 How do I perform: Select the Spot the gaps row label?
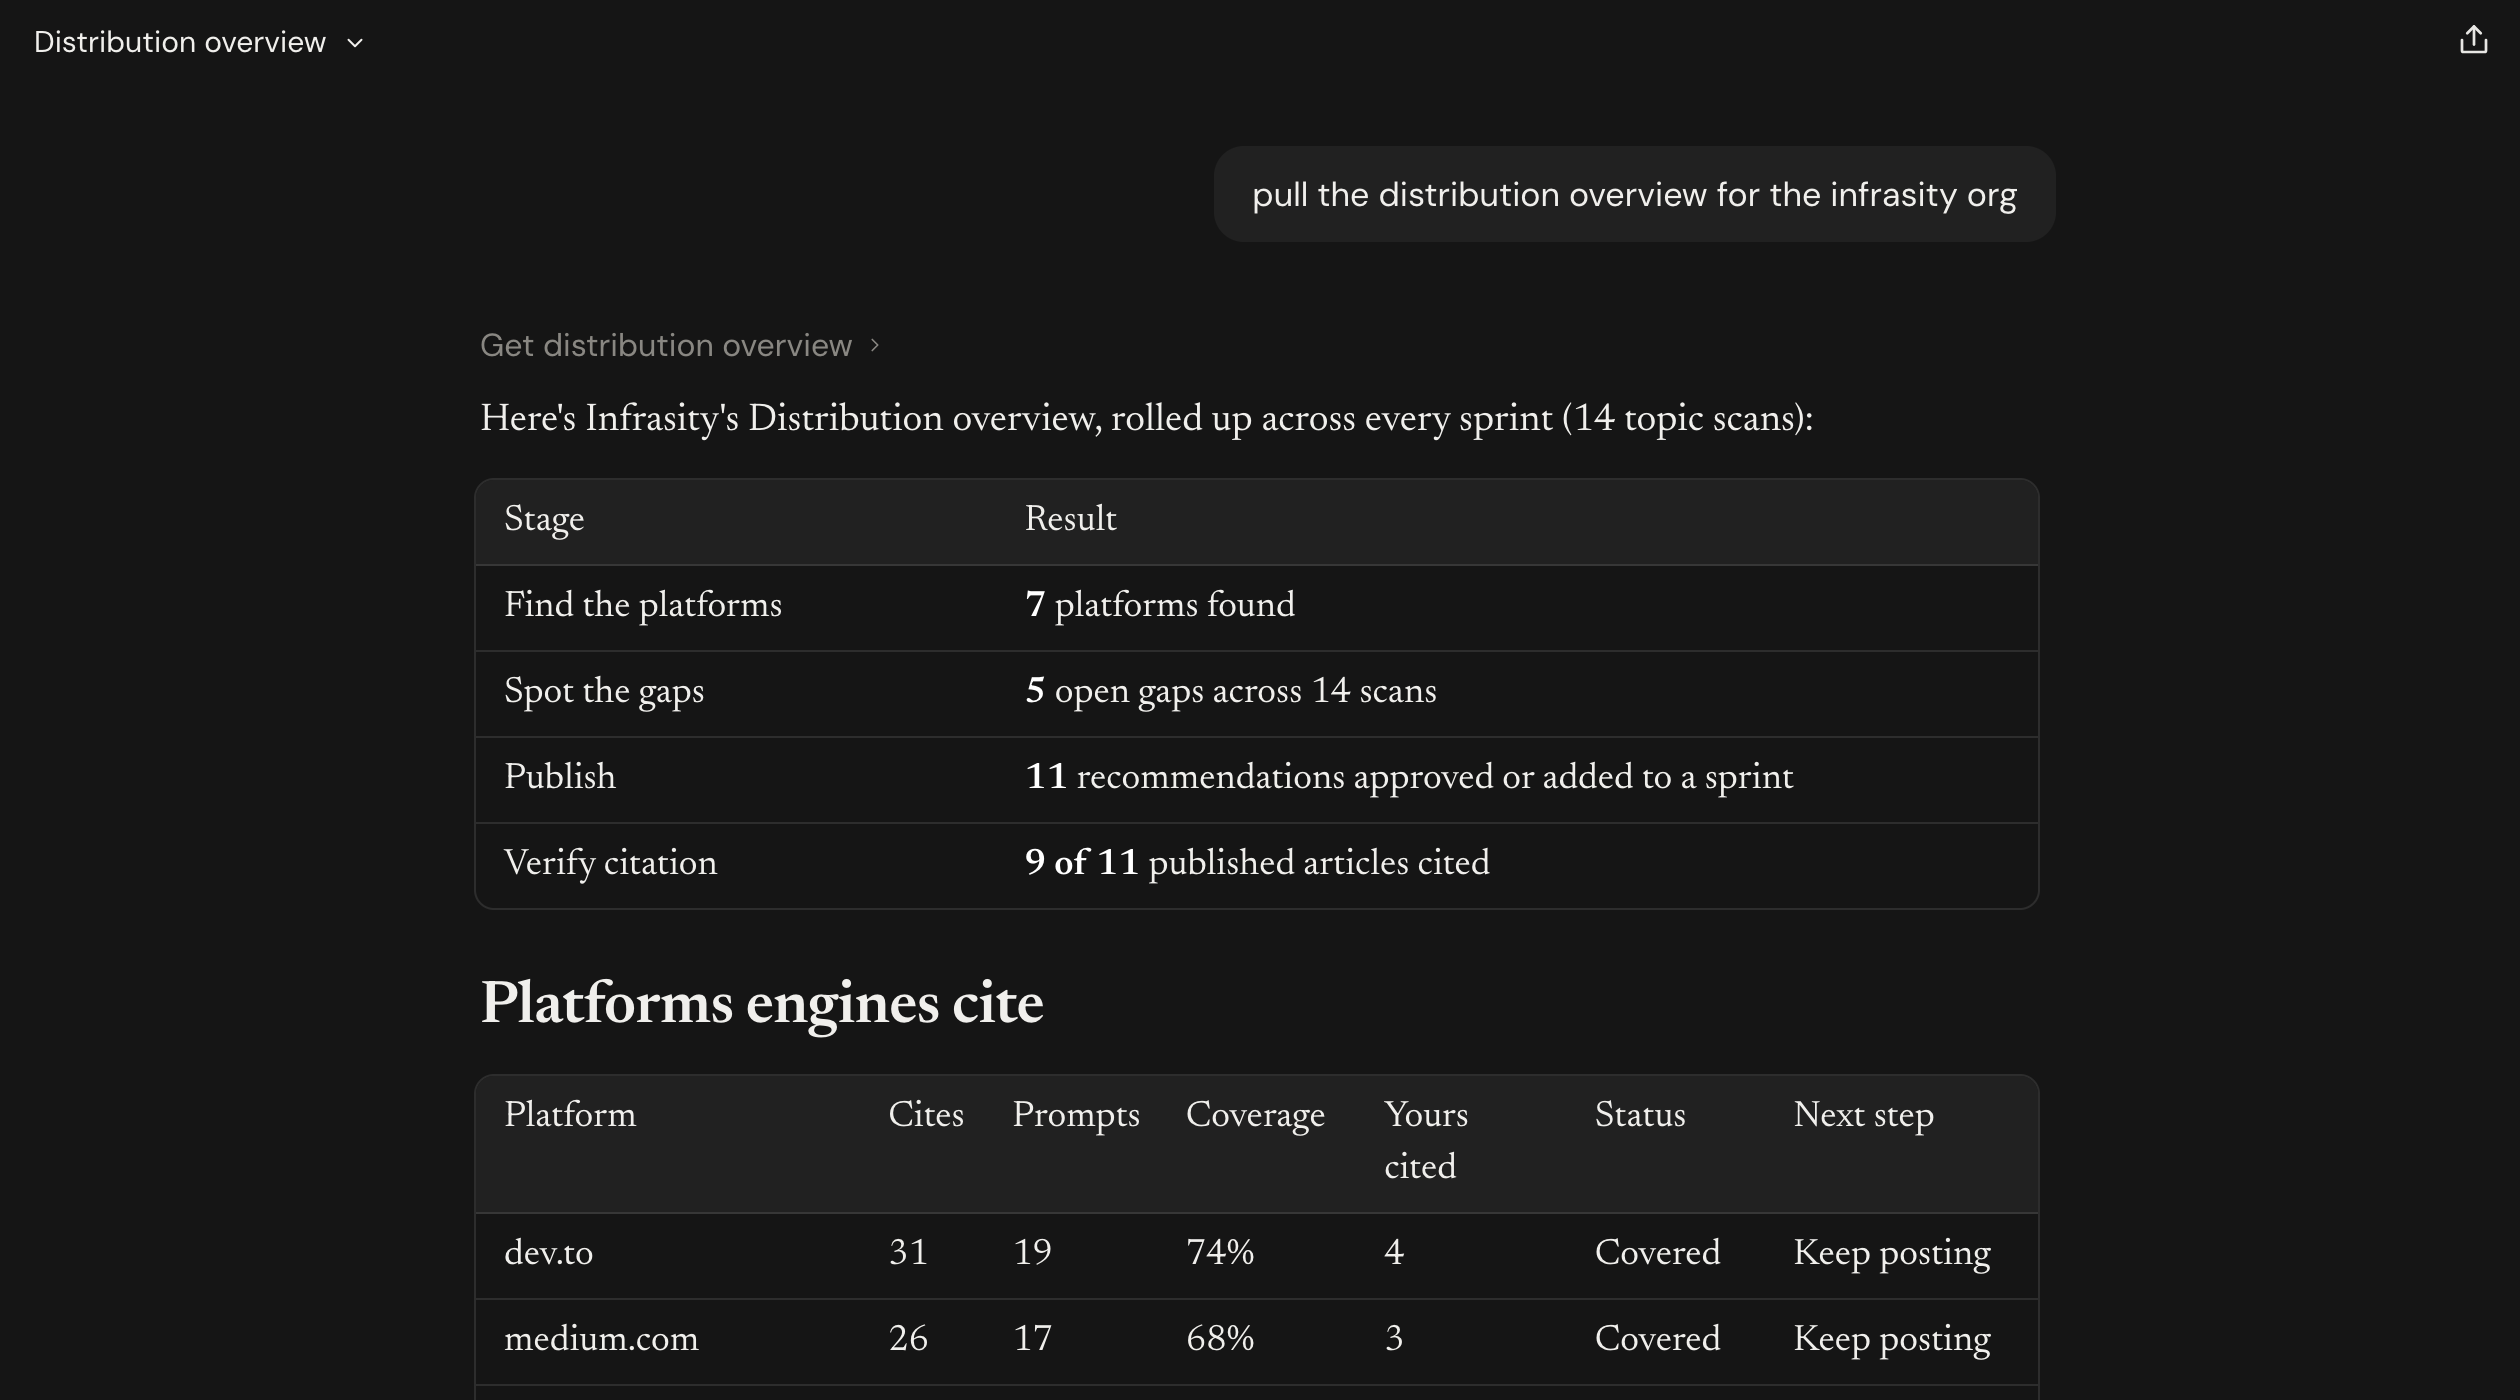[604, 691]
